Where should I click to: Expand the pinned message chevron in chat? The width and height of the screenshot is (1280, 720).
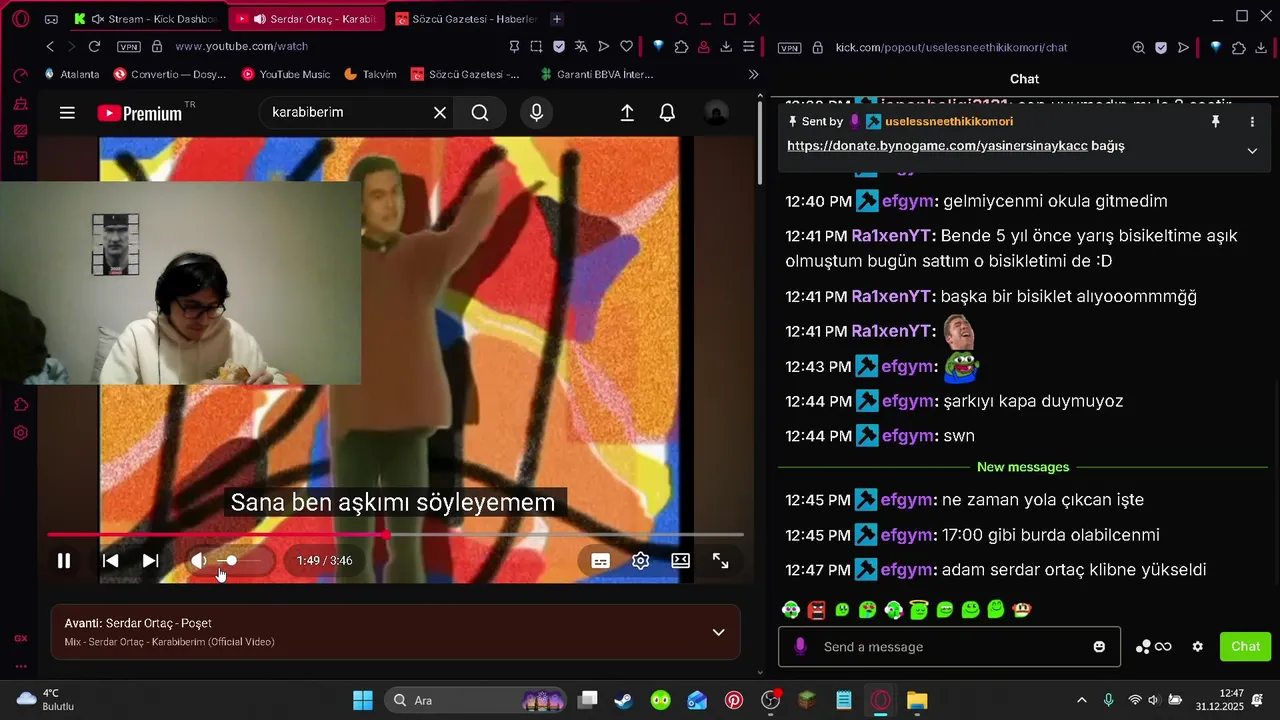(1252, 151)
